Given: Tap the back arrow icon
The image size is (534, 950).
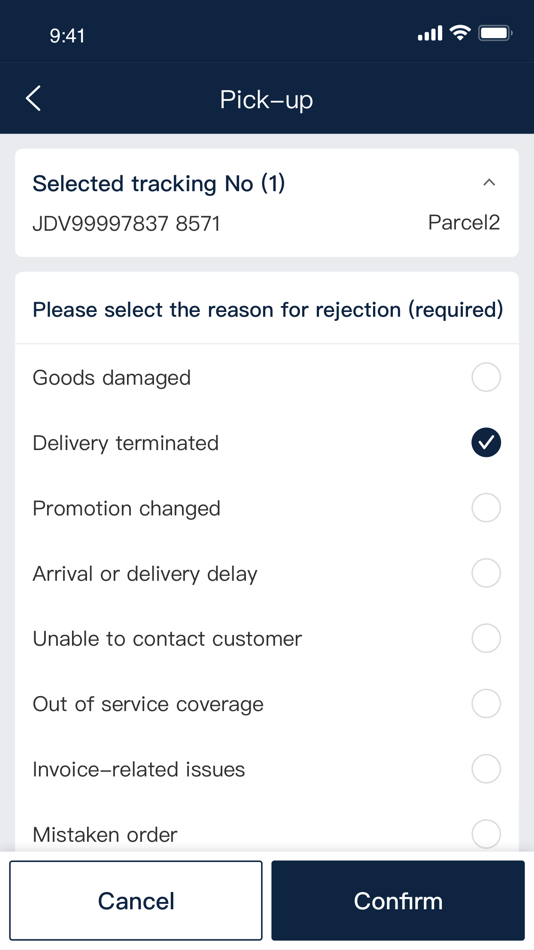Looking at the screenshot, I should click(x=33, y=98).
